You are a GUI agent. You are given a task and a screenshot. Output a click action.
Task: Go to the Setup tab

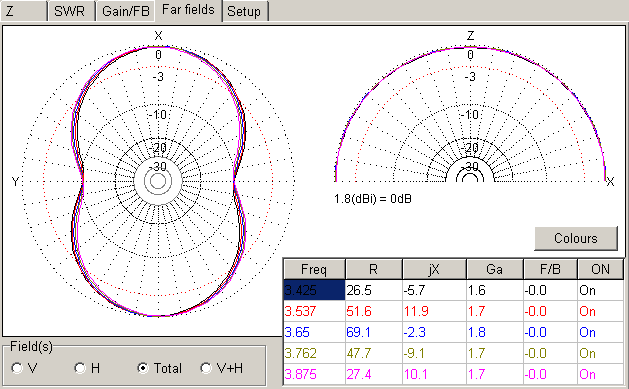(x=244, y=11)
